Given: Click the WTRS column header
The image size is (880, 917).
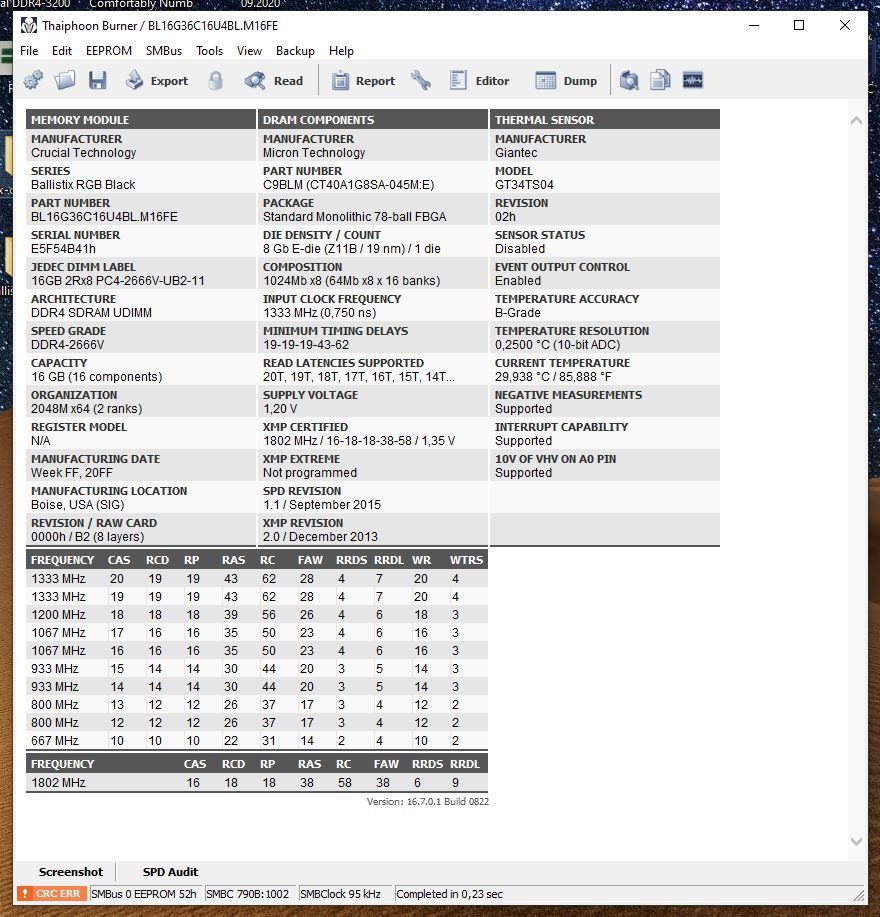Looking at the screenshot, I should (x=466, y=560).
